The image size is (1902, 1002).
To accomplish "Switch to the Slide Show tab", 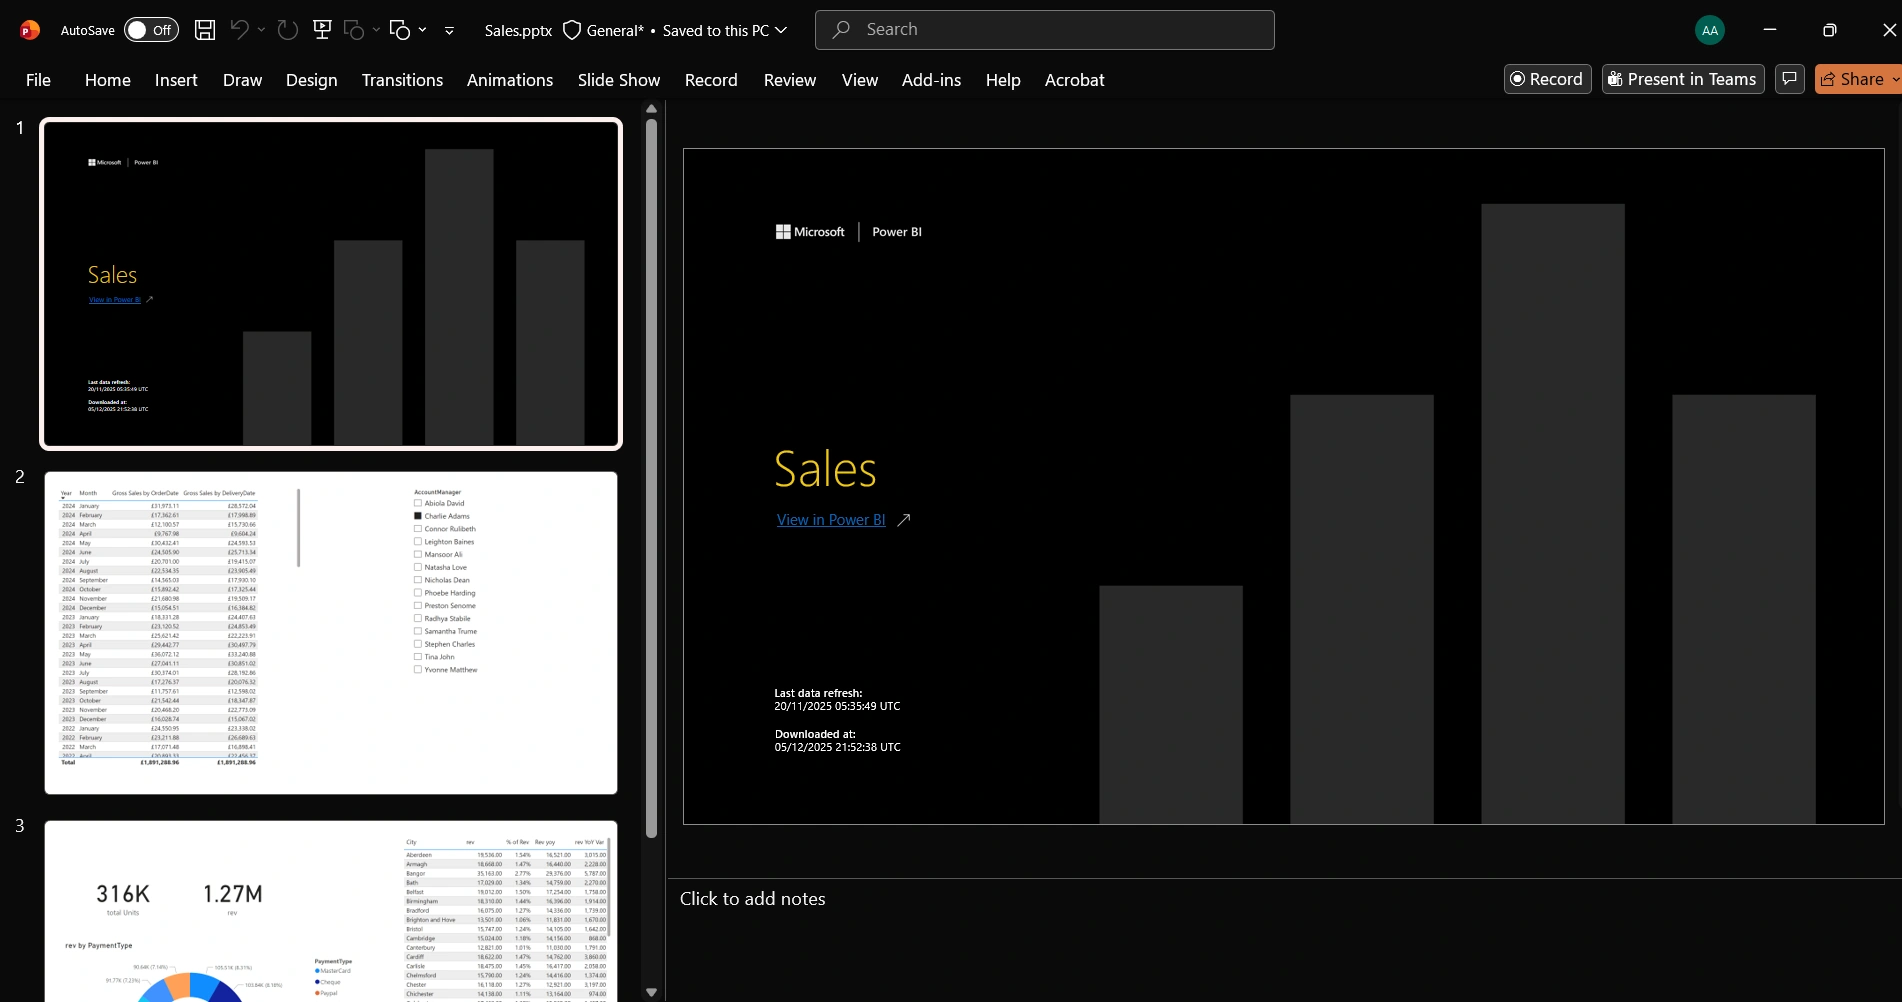I will 619,80.
